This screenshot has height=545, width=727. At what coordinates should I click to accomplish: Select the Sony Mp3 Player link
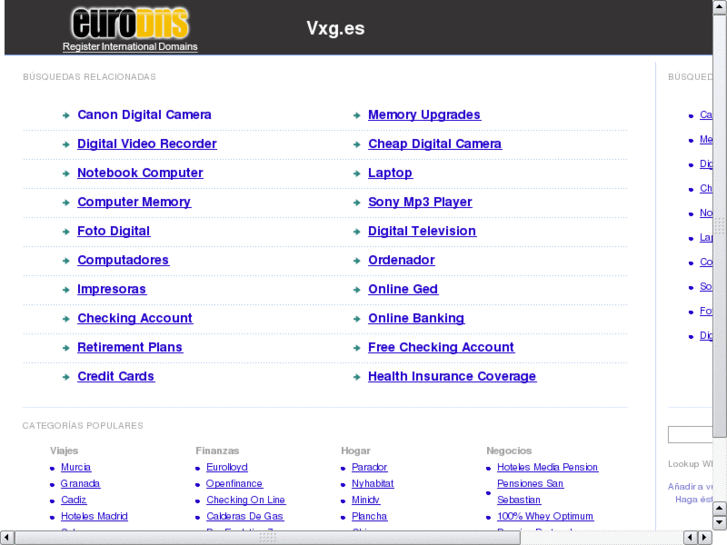click(x=420, y=202)
